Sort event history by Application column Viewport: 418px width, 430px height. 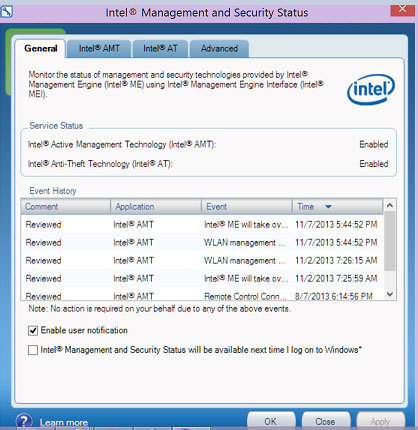click(156, 207)
